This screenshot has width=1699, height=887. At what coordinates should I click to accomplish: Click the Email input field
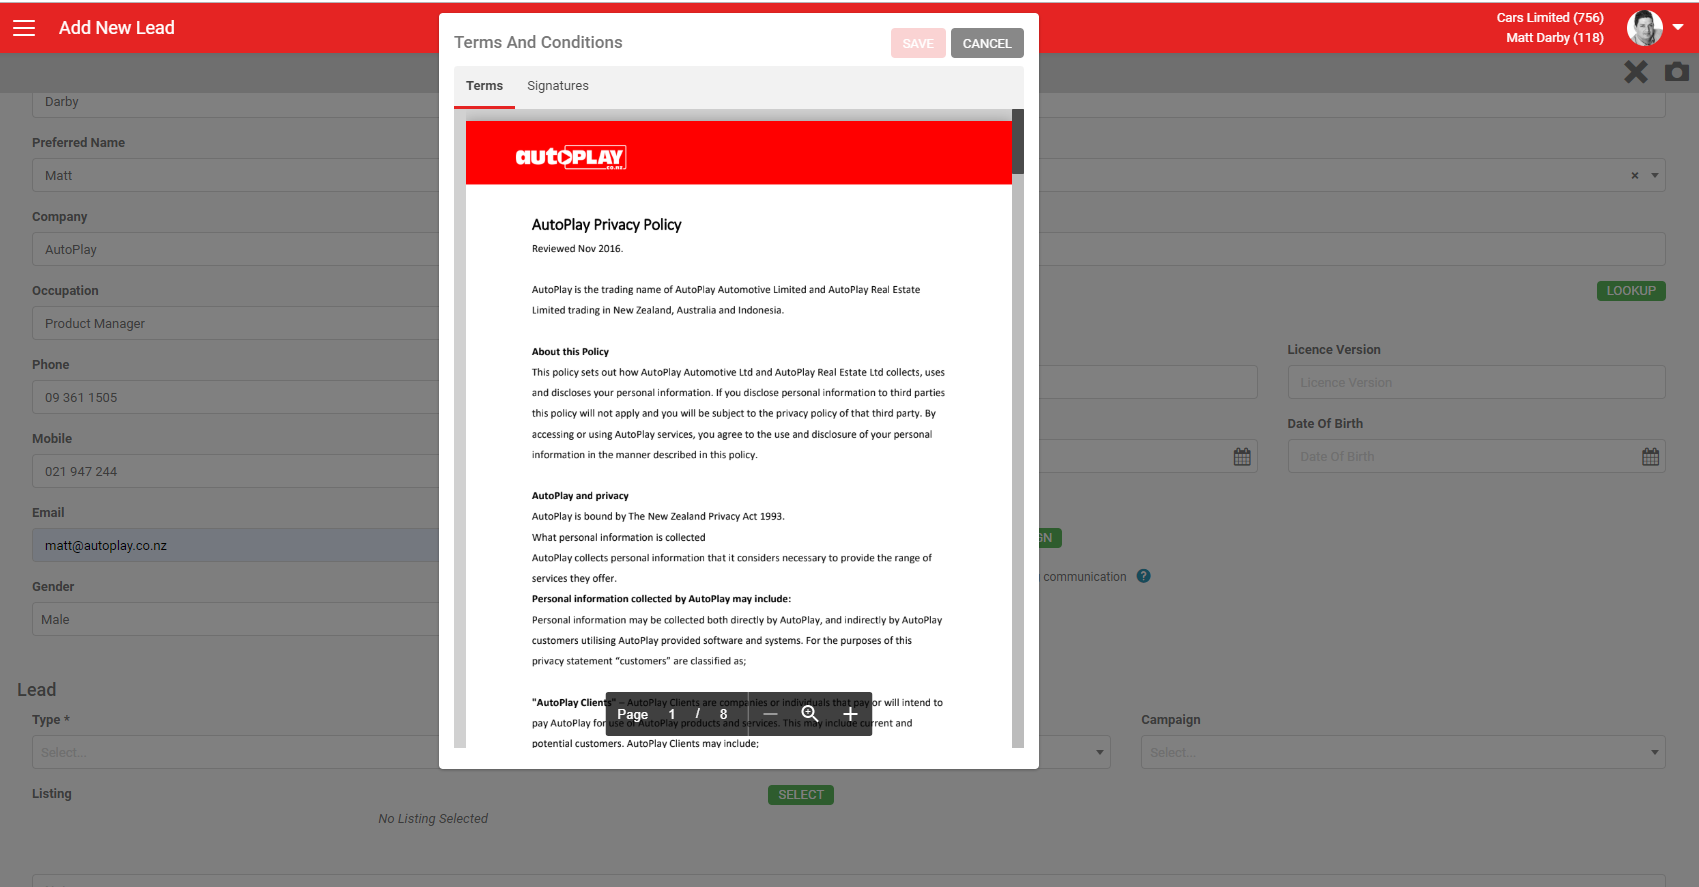(237, 545)
